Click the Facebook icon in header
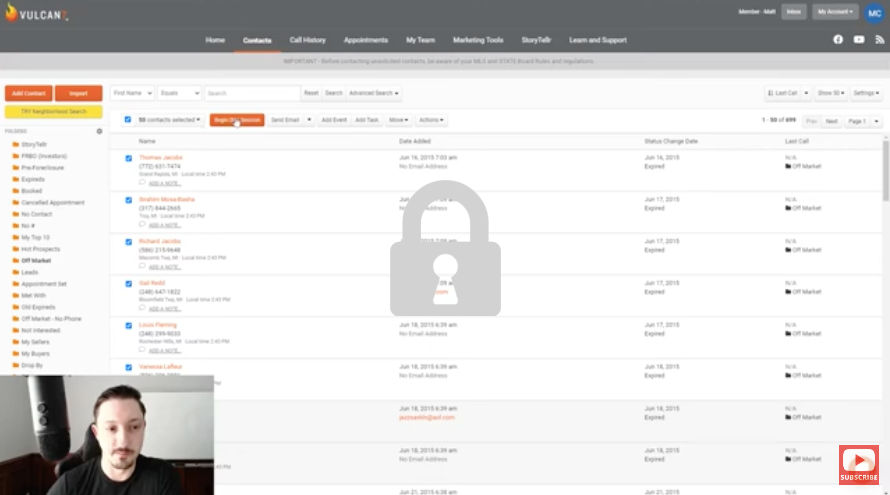890x495 pixels. pyautogui.click(x=838, y=40)
